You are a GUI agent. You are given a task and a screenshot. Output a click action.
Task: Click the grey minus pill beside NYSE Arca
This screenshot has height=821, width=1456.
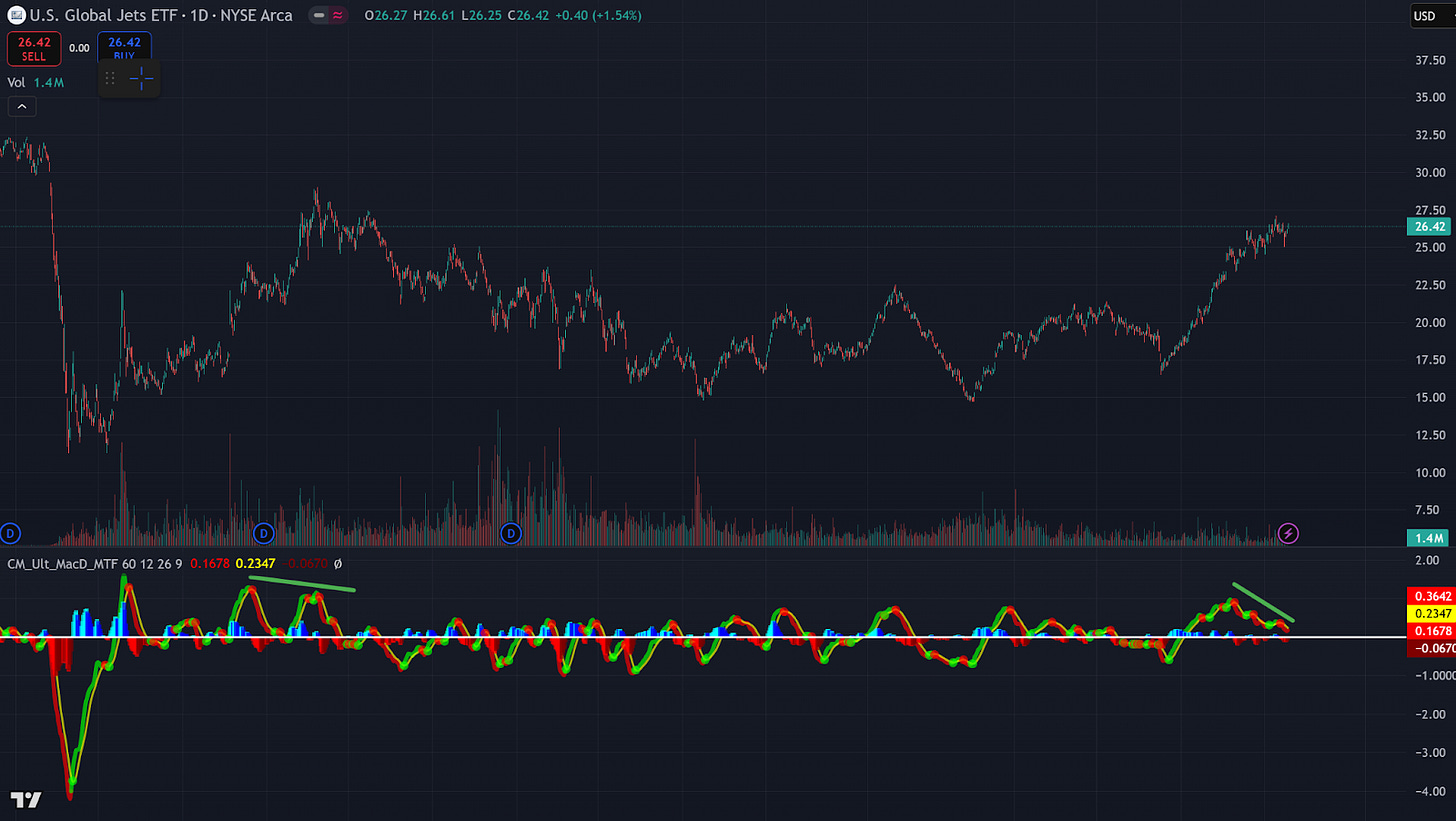click(x=319, y=15)
